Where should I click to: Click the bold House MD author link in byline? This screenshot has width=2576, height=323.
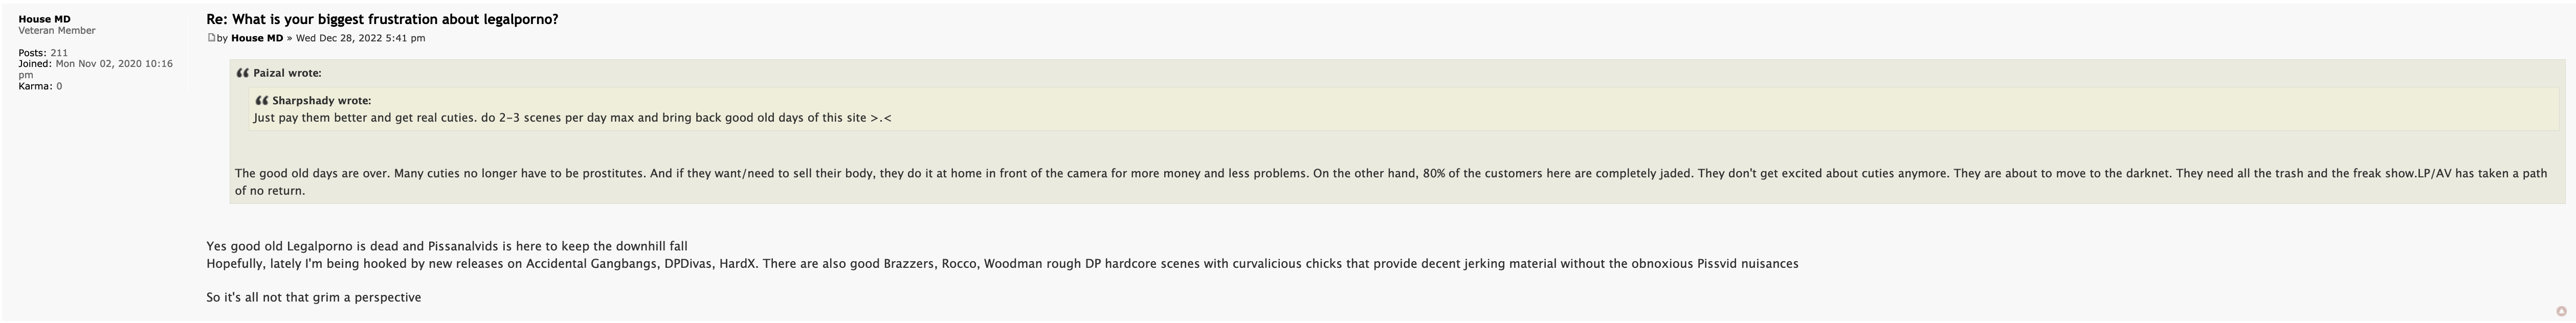click(257, 38)
